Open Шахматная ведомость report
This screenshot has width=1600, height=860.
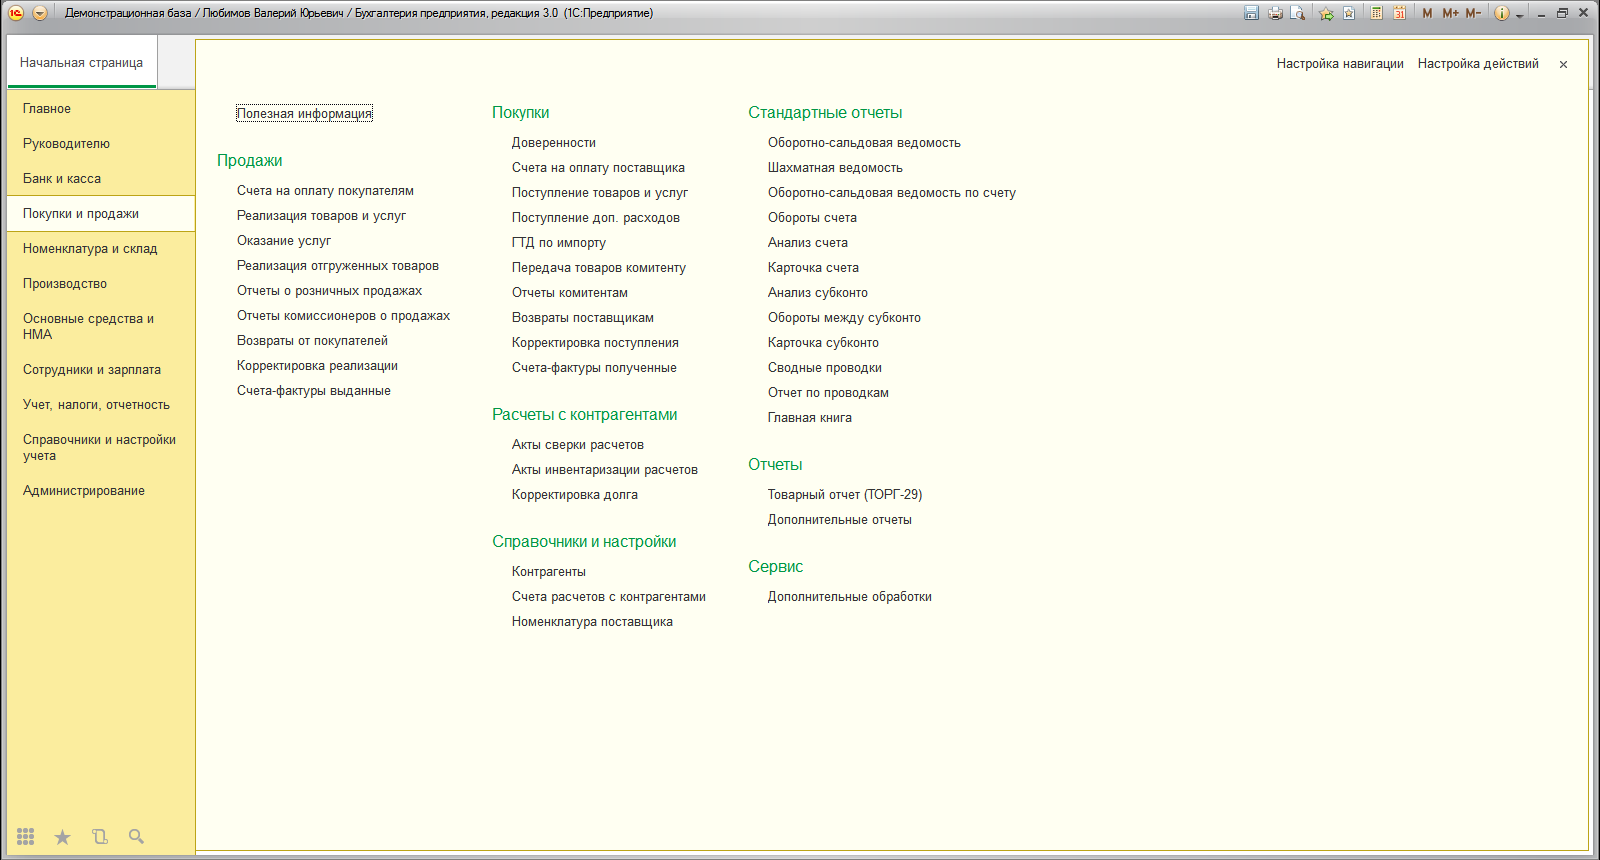click(x=835, y=167)
